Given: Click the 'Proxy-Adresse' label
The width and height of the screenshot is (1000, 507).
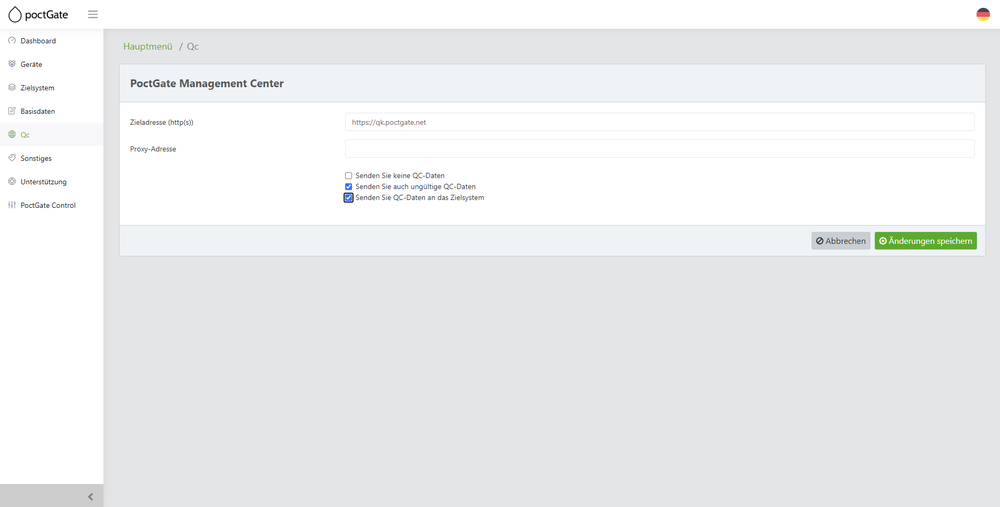Looking at the screenshot, I should [153, 149].
